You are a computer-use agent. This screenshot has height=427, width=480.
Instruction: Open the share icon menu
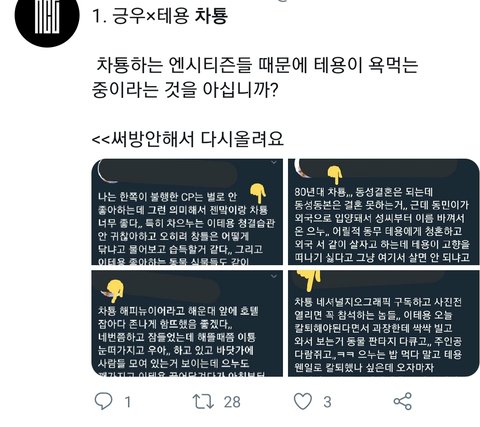pyautogui.click(x=403, y=401)
